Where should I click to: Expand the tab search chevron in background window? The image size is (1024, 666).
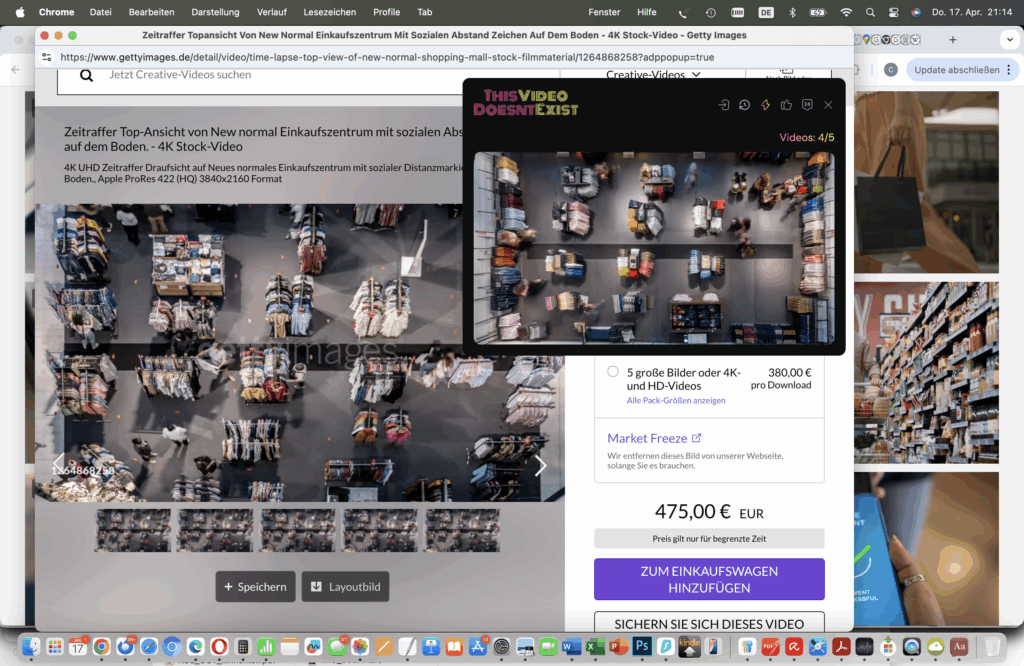click(x=1010, y=40)
